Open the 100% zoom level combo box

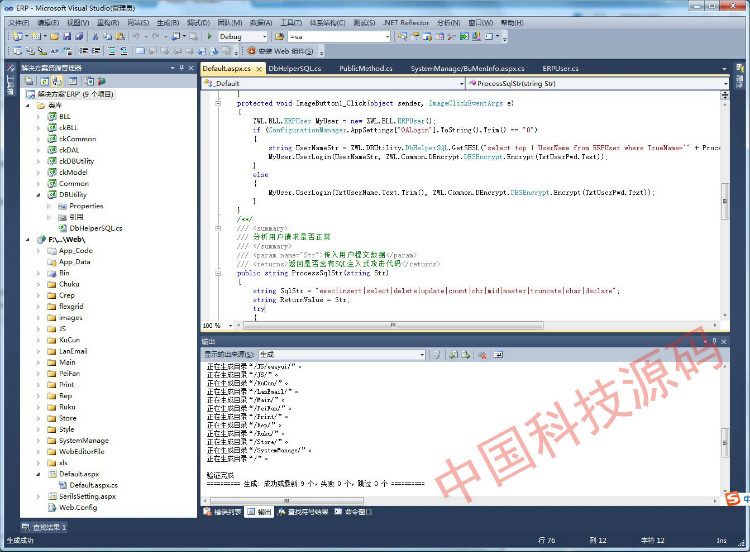[x=215, y=325]
